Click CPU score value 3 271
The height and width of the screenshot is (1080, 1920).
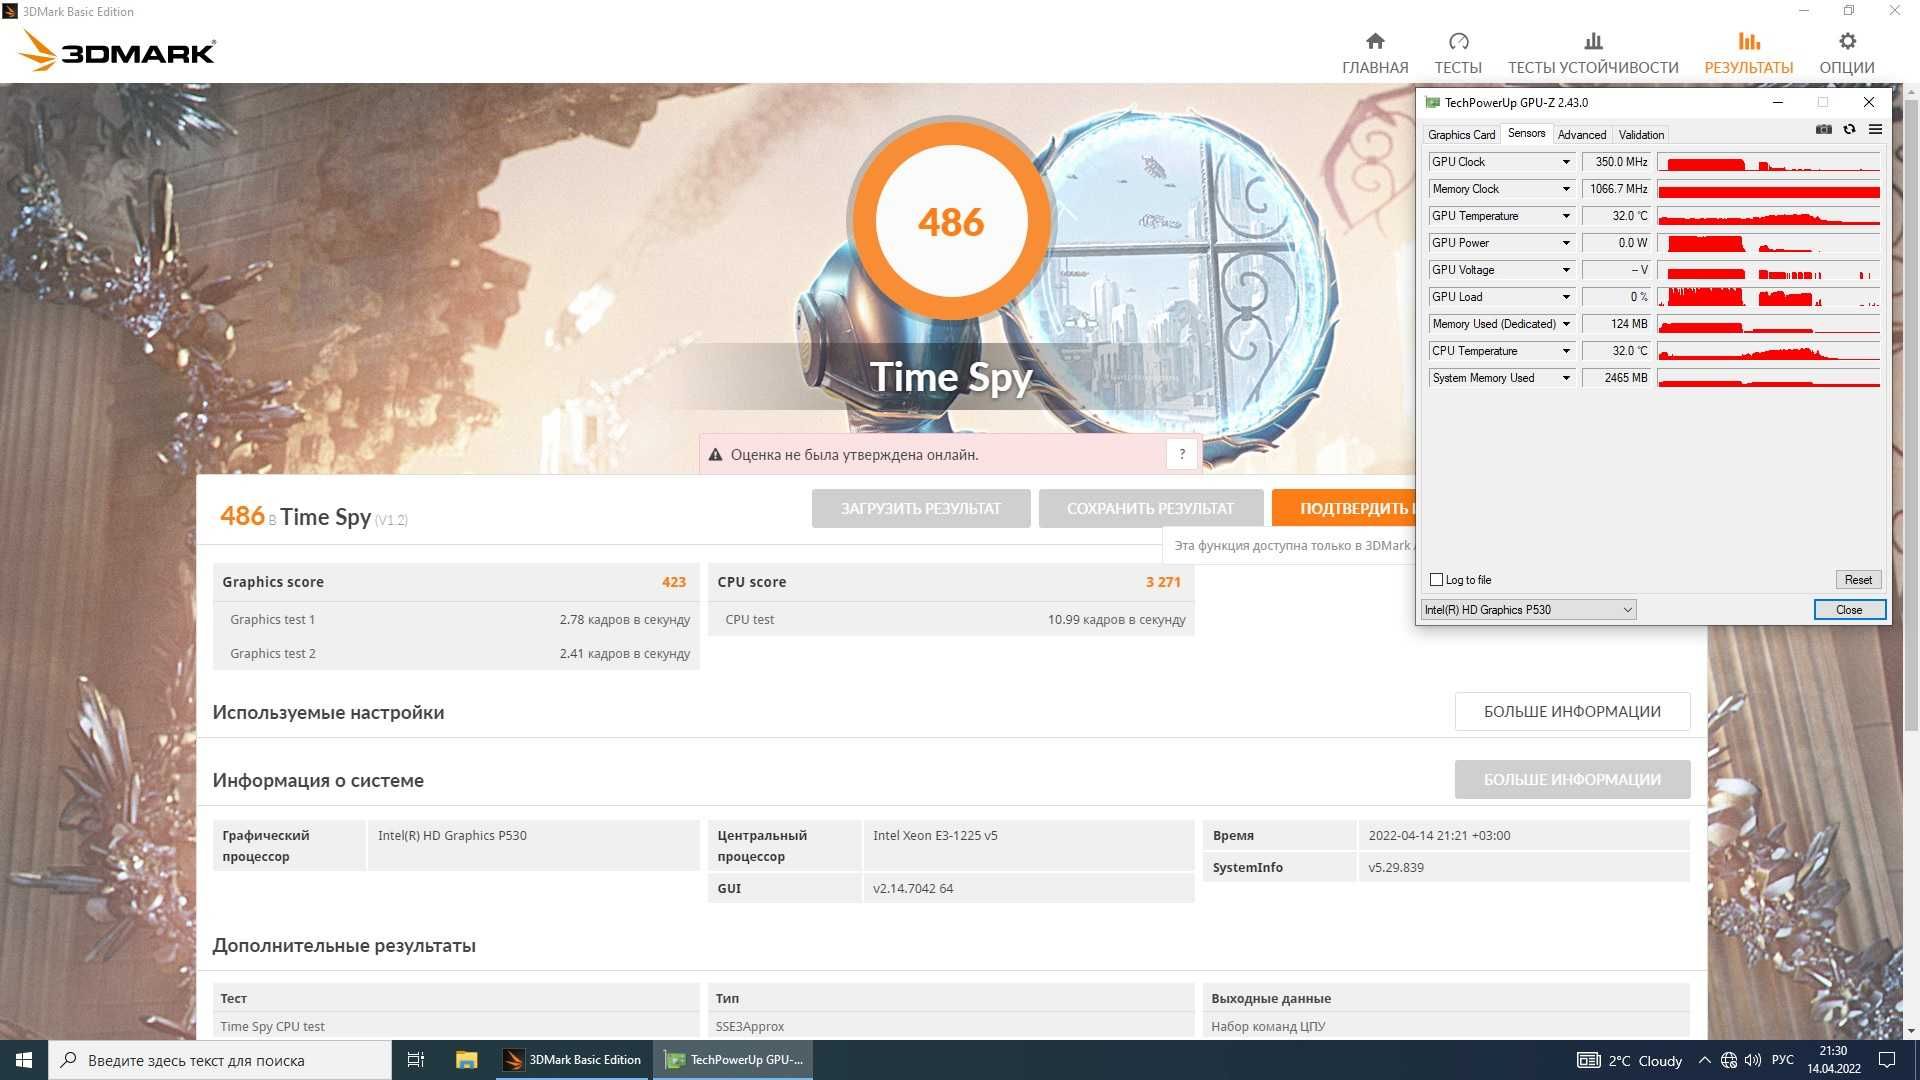click(1163, 582)
